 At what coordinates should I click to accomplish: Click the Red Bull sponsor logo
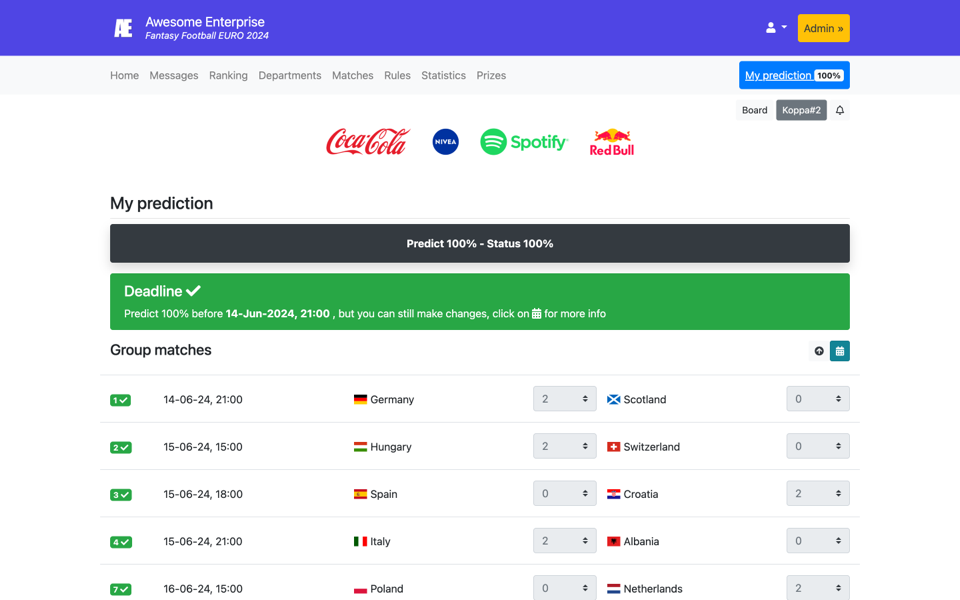point(611,143)
